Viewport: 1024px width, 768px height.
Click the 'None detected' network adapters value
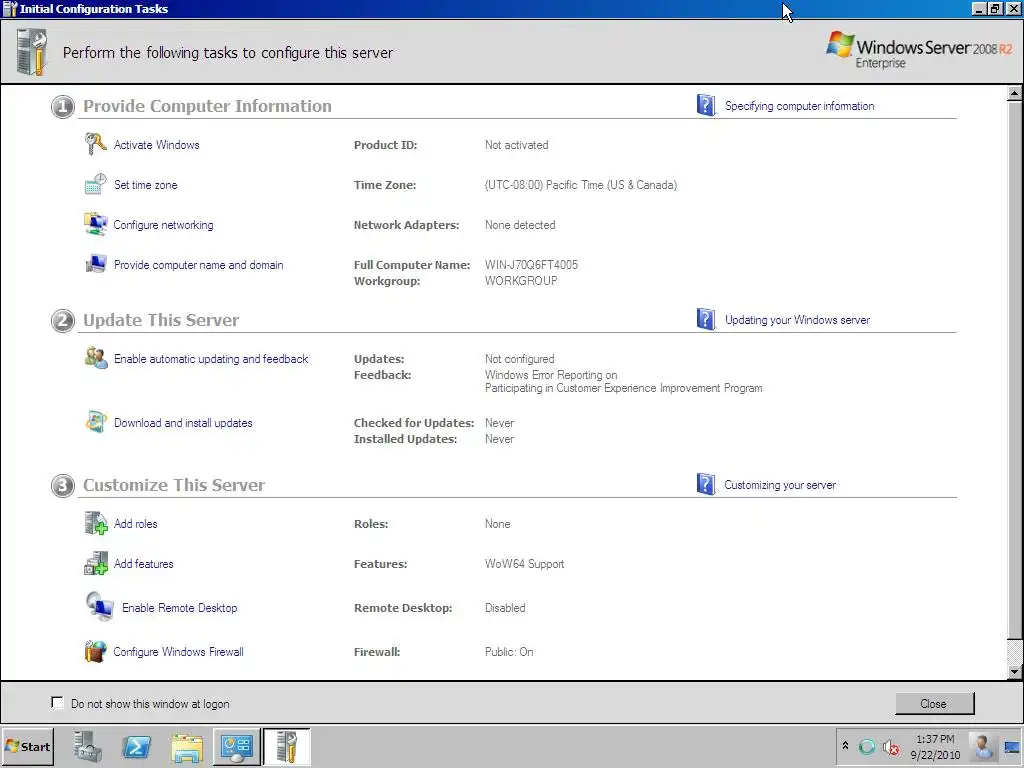520,225
